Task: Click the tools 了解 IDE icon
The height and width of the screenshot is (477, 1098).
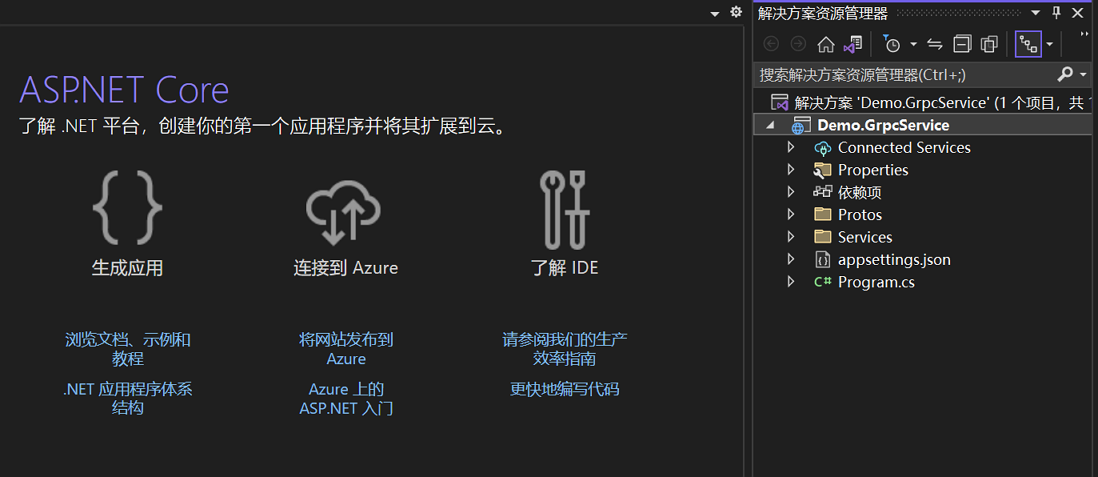Action: pyautogui.click(x=564, y=209)
